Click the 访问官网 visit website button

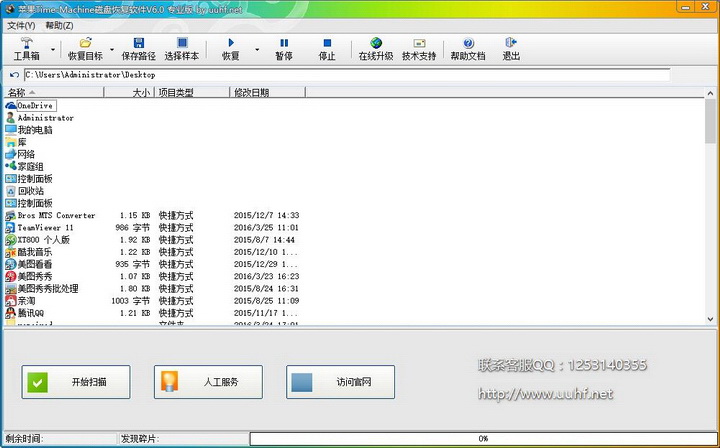point(340,382)
